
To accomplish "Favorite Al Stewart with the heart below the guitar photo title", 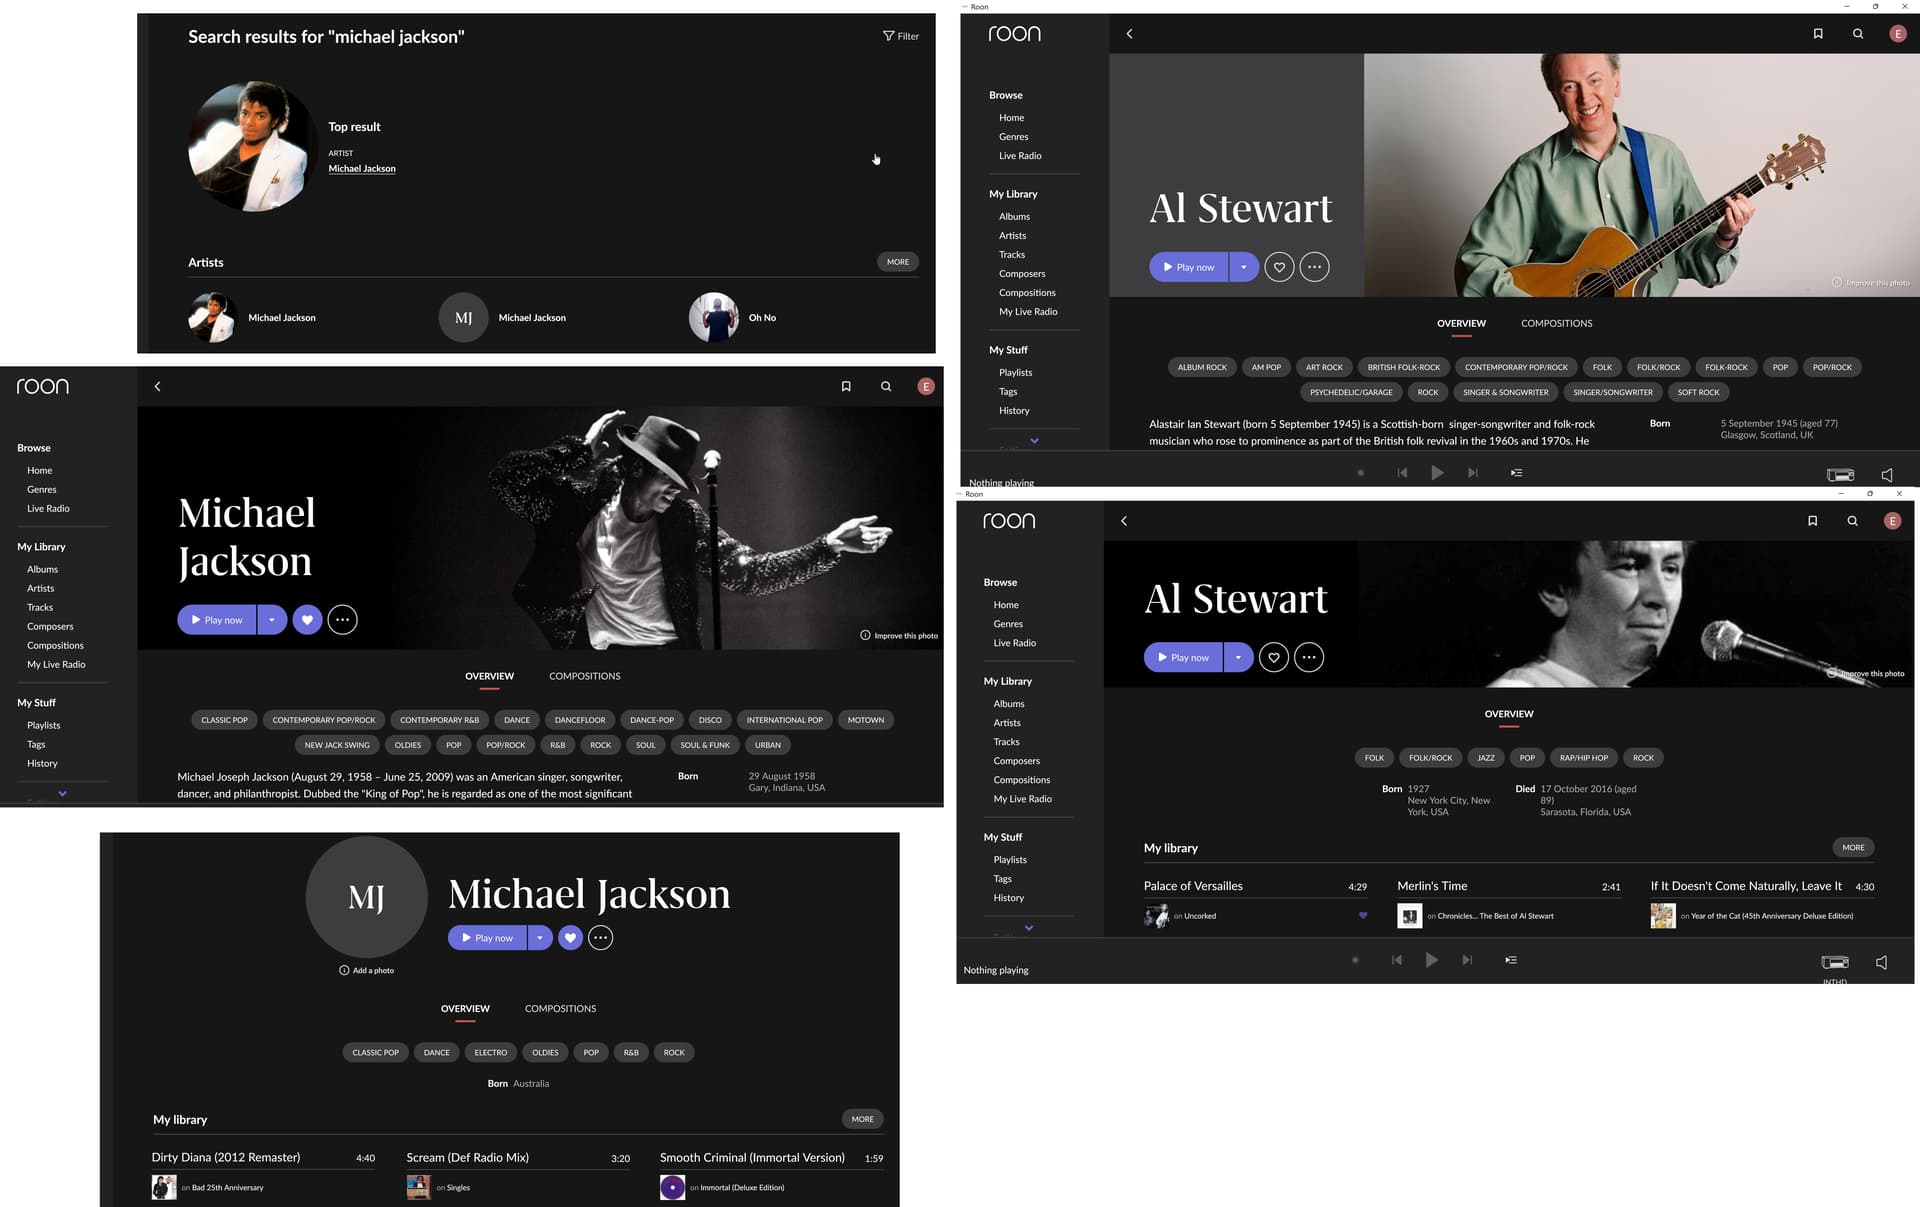I will pyautogui.click(x=1279, y=267).
